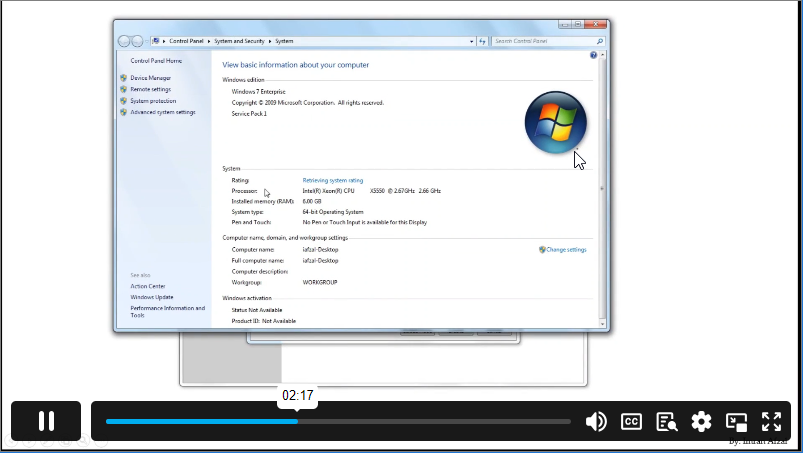The height and width of the screenshot is (453, 803).
Task: Click System protection shield icon
Action: [123, 101]
